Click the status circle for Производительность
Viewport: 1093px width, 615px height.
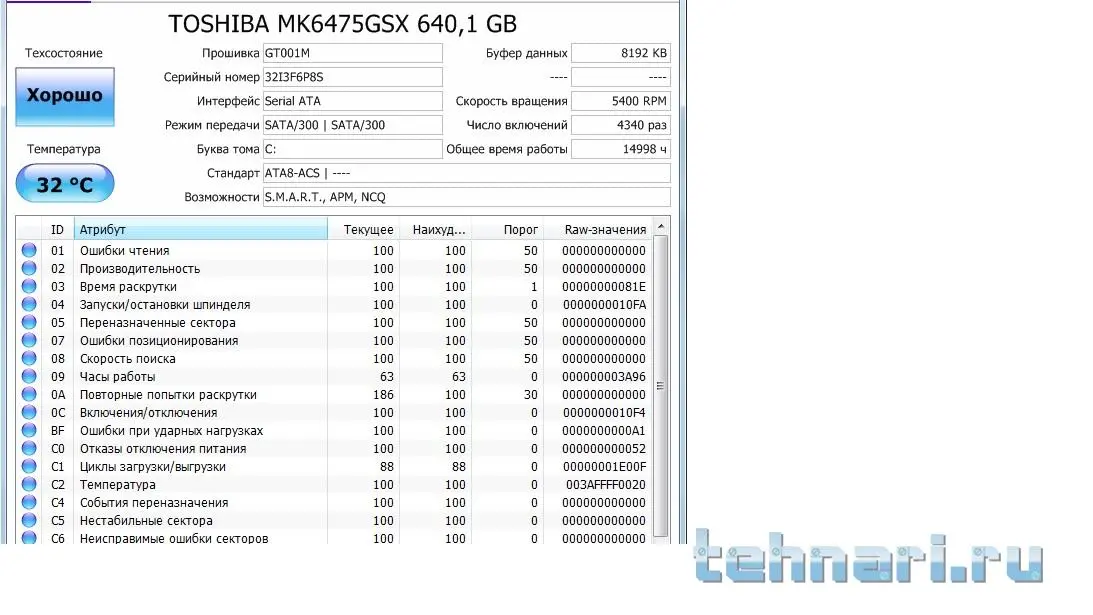point(29,268)
